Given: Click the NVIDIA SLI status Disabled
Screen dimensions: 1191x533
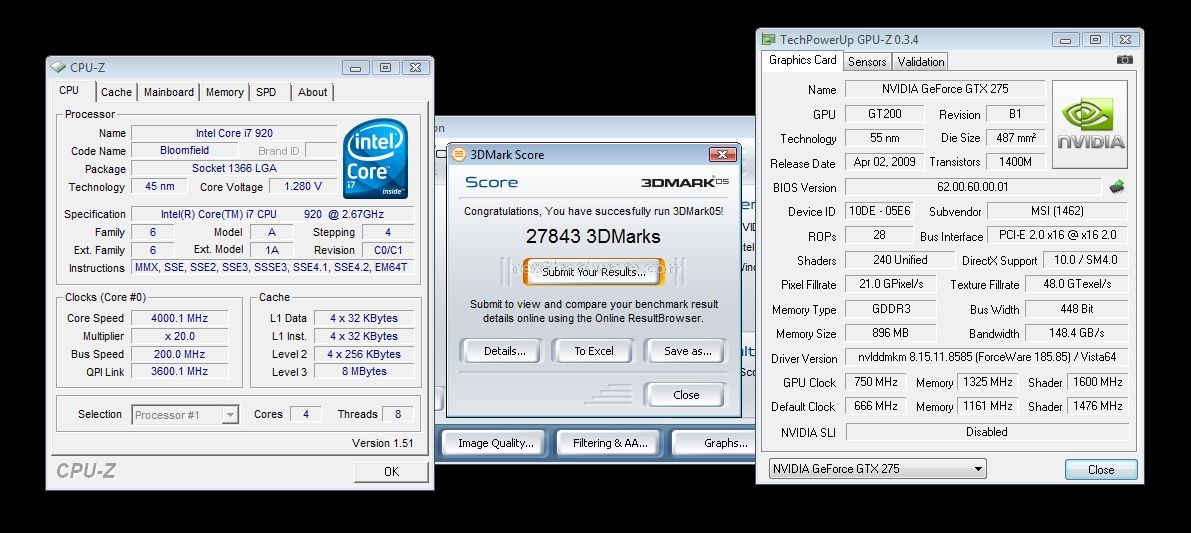Looking at the screenshot, I should tap(987, 432).
